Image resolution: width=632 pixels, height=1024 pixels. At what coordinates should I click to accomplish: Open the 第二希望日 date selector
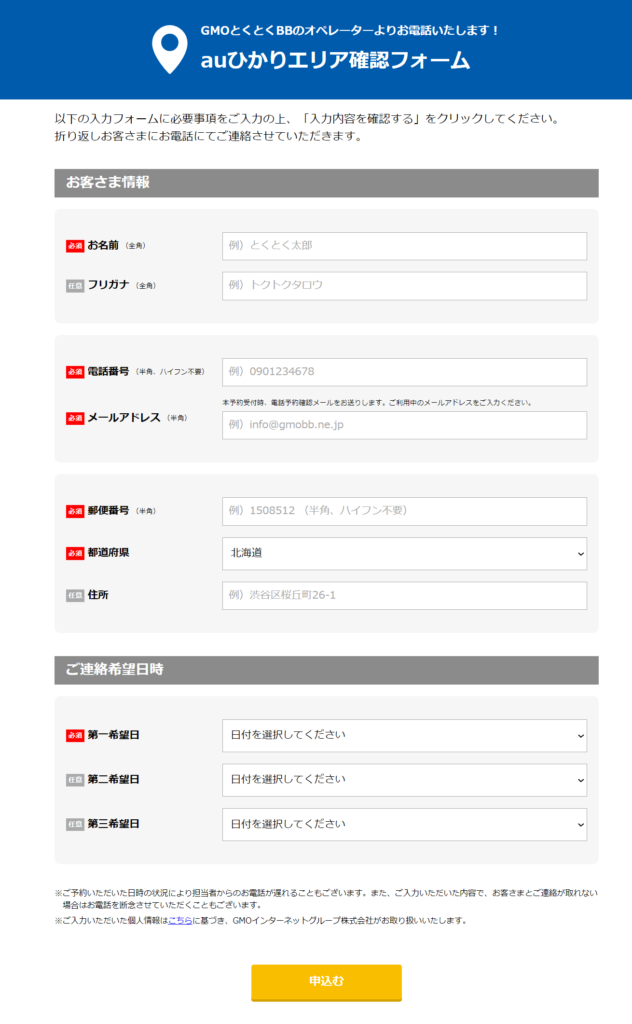[x=404, y=780]
